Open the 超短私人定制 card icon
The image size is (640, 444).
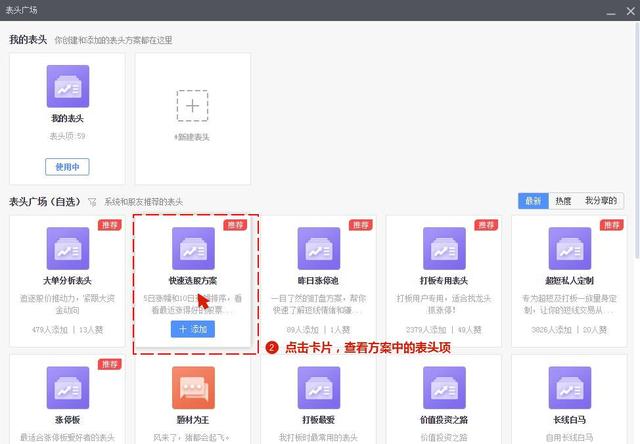570,249
